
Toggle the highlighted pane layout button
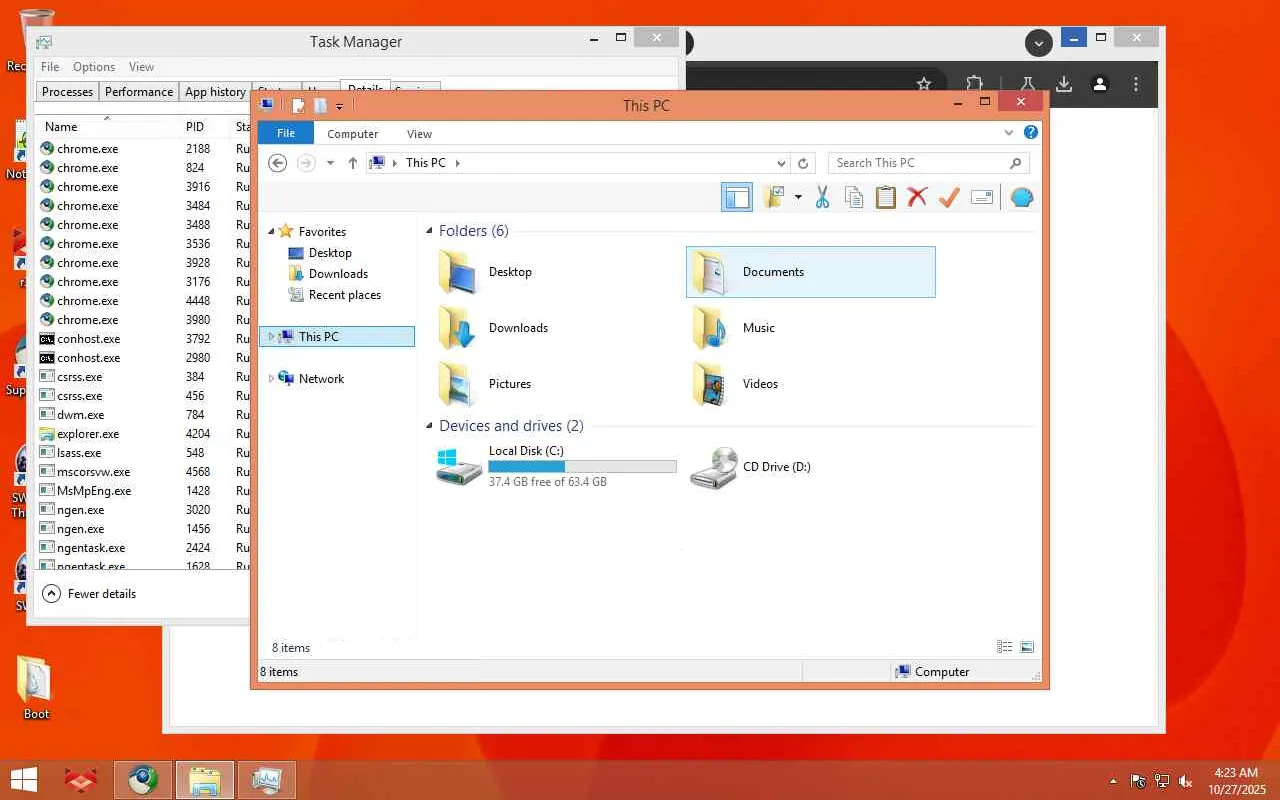(x=737, y=197)
